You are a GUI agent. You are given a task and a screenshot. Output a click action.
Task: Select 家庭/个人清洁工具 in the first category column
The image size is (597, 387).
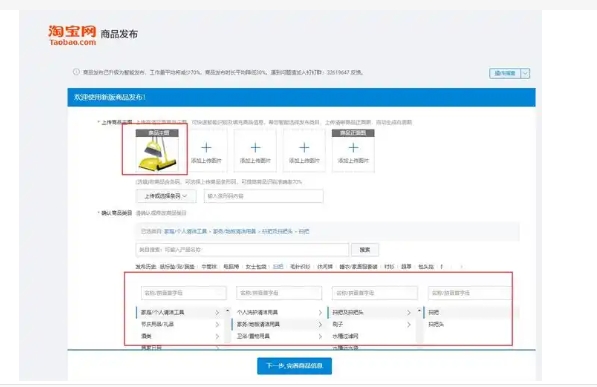click(x=163, y=312)
